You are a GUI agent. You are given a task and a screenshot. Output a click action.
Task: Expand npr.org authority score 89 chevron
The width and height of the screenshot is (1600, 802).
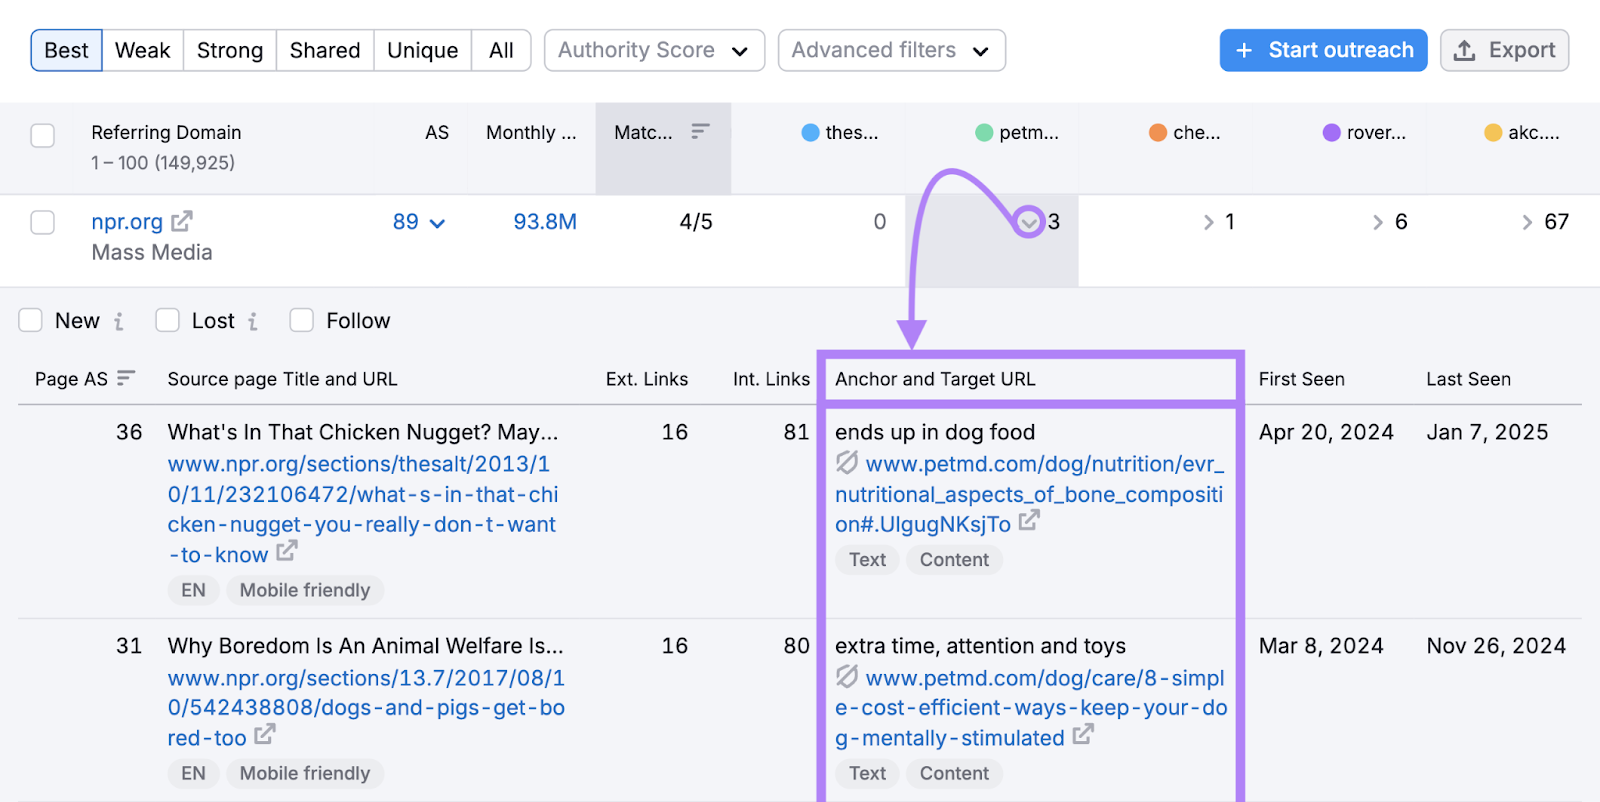click(437, 223)
